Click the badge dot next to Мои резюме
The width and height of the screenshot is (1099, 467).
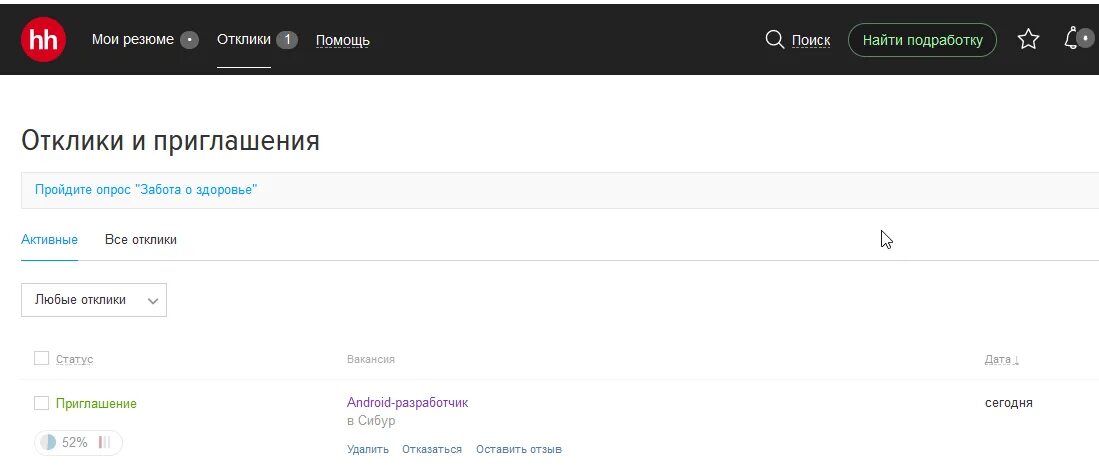click(x=189, y=40)
